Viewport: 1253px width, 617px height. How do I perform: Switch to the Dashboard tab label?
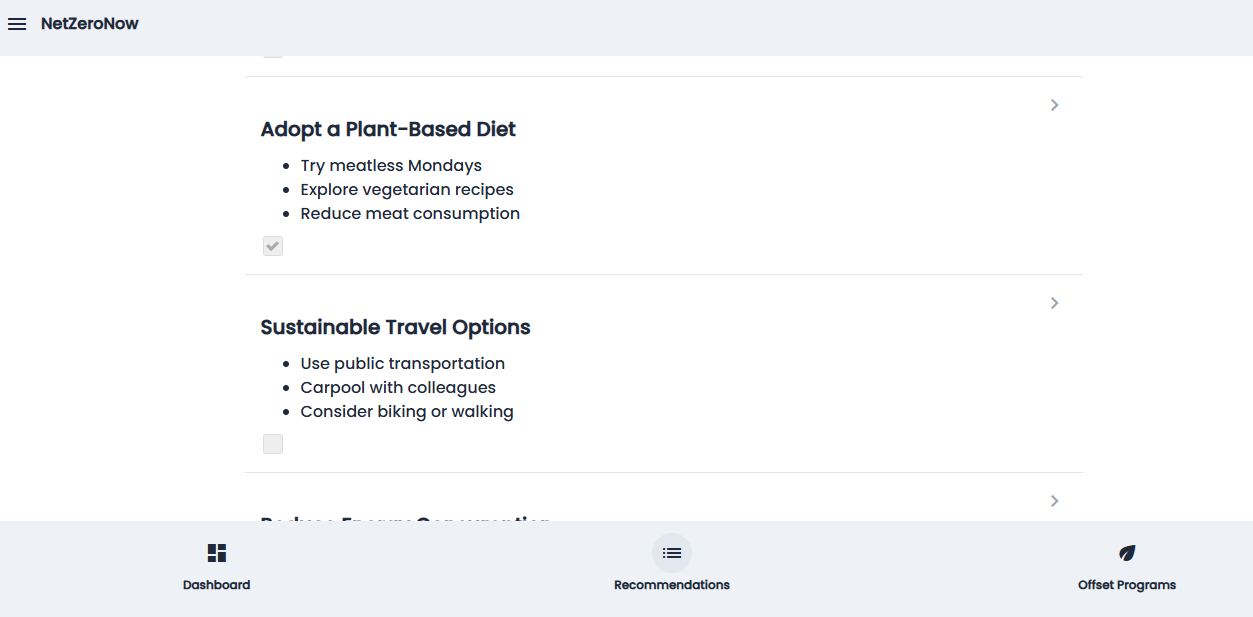point(217,585)
